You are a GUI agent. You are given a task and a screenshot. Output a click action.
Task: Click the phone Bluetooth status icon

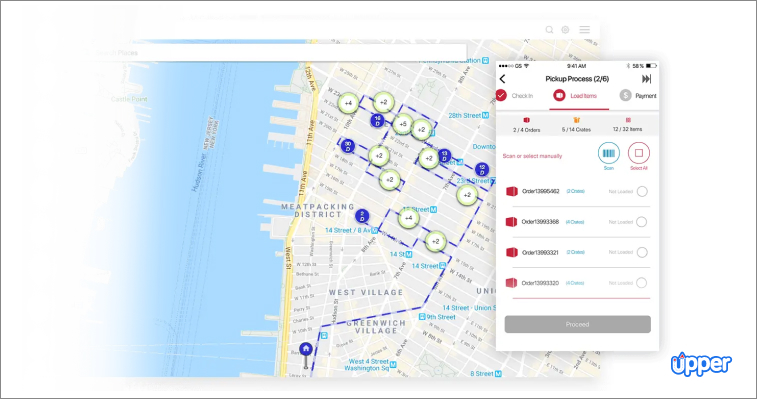click(x=628, y=66)
